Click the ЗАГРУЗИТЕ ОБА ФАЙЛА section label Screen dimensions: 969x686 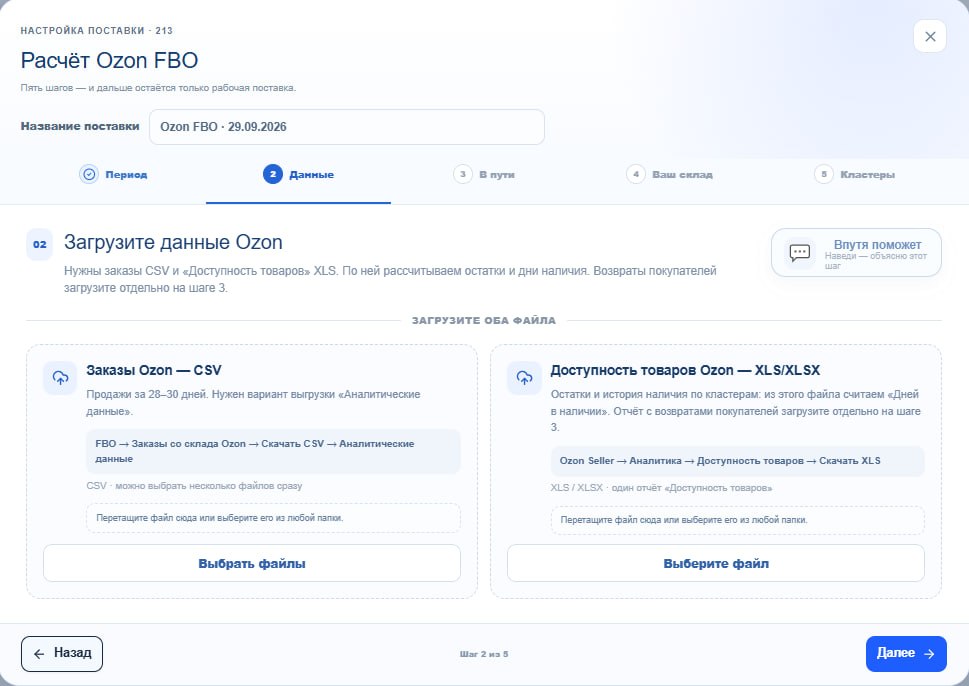tap(484, 320)
